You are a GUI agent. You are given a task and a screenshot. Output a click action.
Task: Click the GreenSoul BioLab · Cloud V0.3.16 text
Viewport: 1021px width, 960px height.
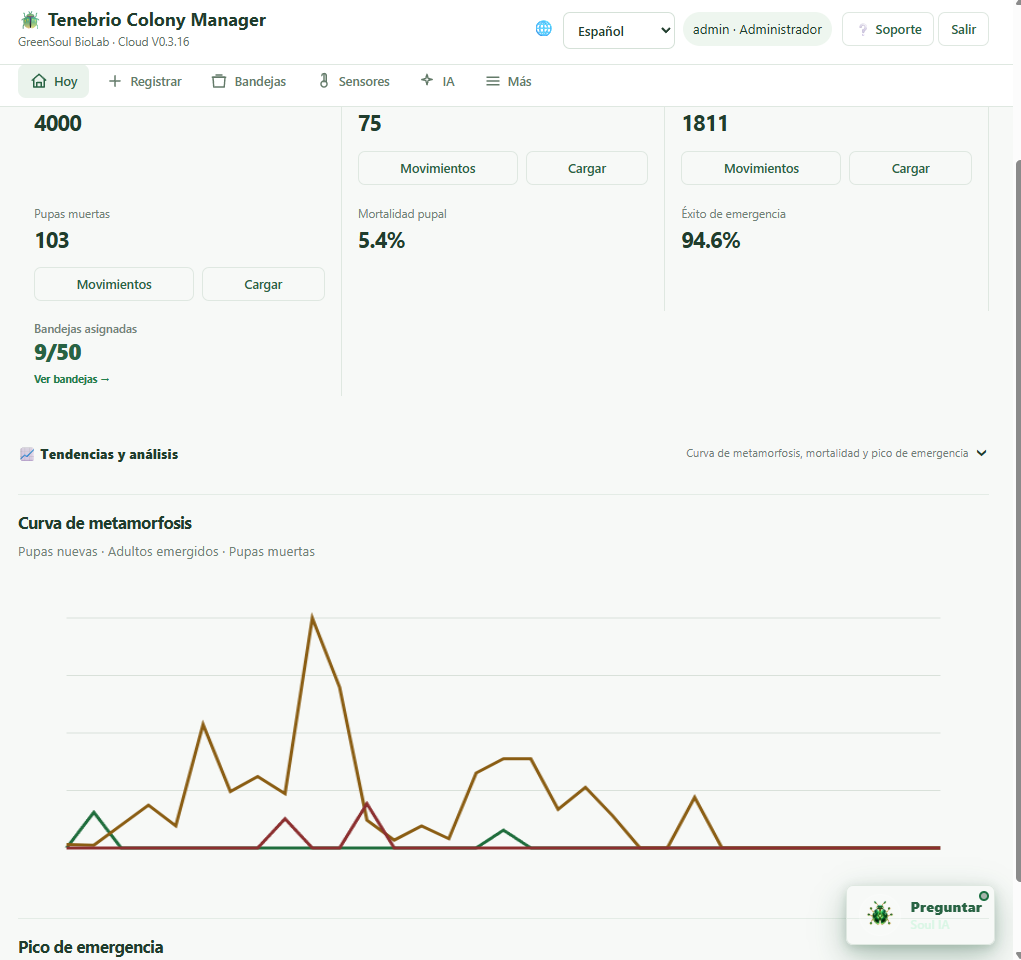pyautogui.click(x=104, y=42)
